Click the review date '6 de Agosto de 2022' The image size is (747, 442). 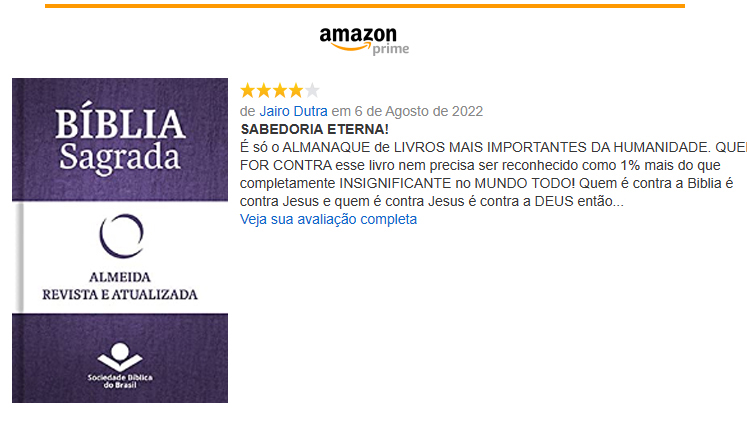pyautogui.click(x=419, y=111)
